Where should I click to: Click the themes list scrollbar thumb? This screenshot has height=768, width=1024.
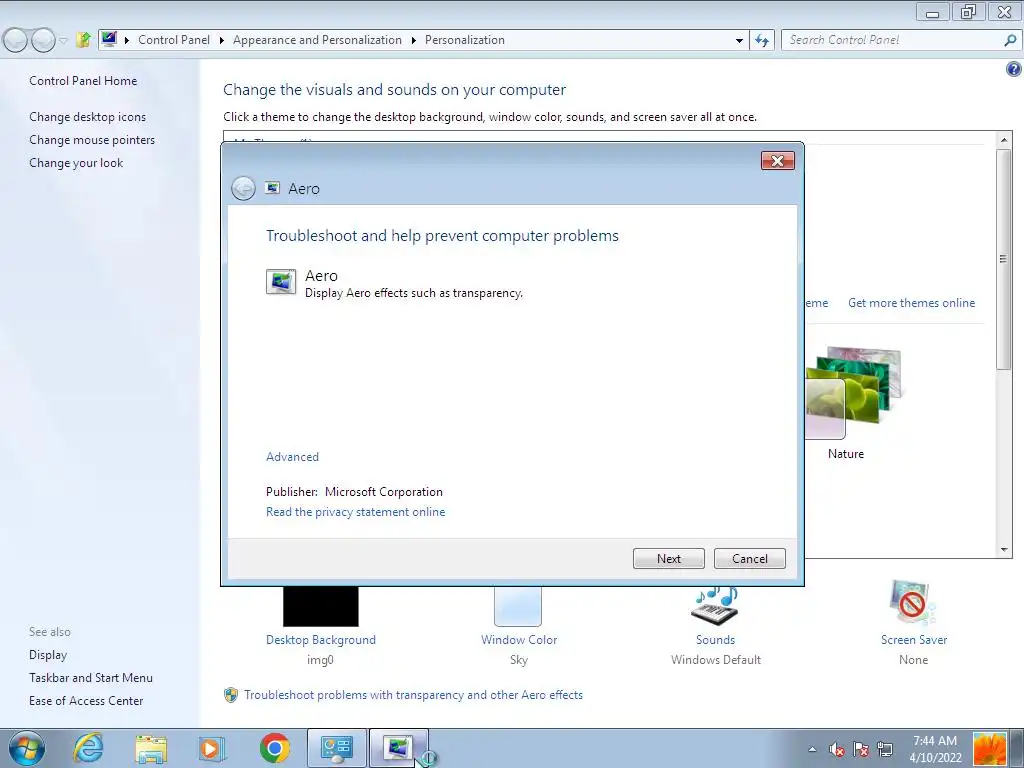pyautogui.click(x=1004, y=259)
